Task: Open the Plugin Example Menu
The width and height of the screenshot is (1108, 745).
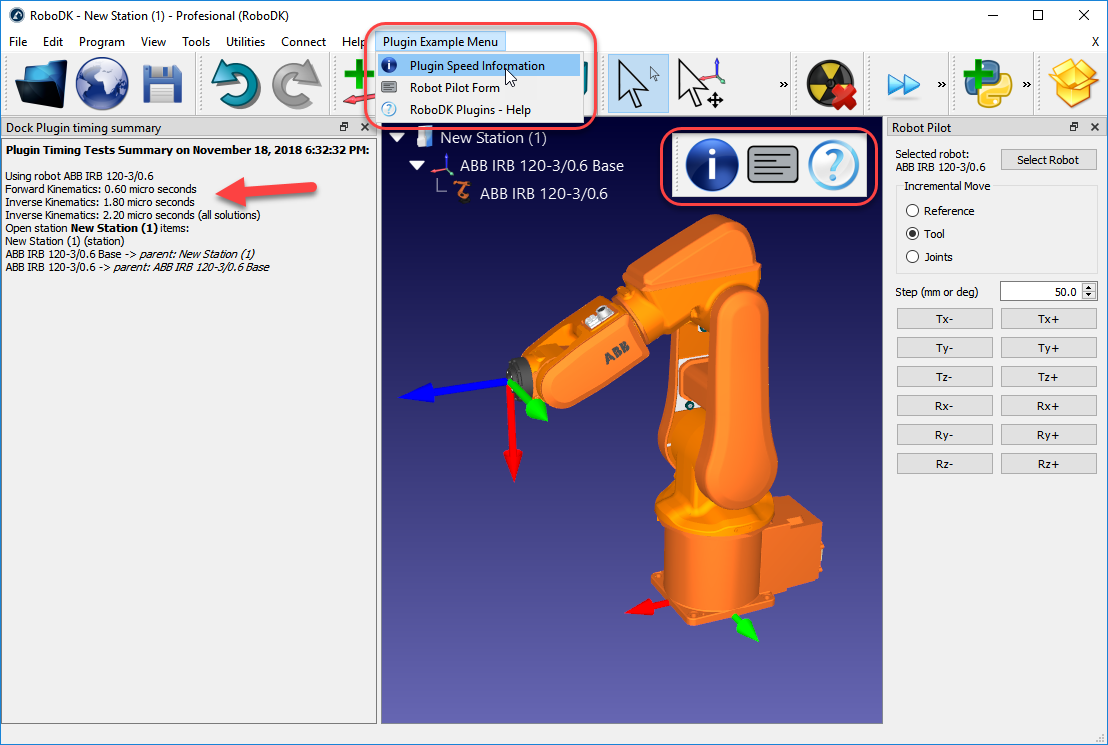Action: [x=440, y=42]
